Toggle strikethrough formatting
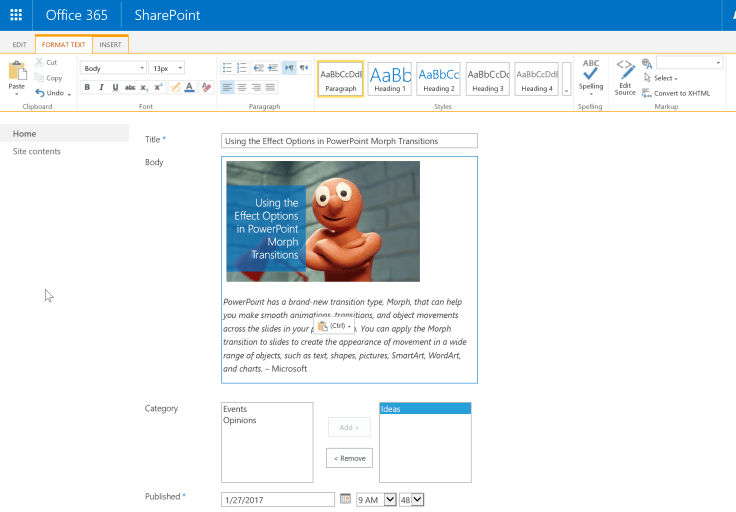Image resolution: width=736 pixels, height=512 pixels. click(130, 87)
